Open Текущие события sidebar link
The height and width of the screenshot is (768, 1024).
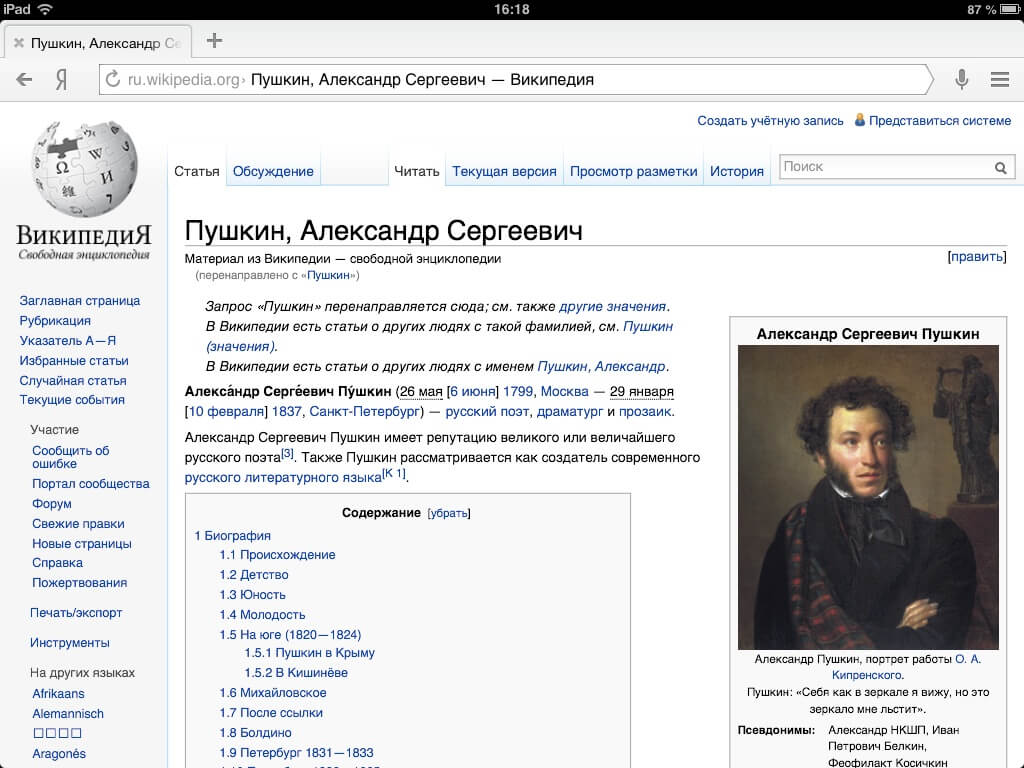click(x=72, y=400)
